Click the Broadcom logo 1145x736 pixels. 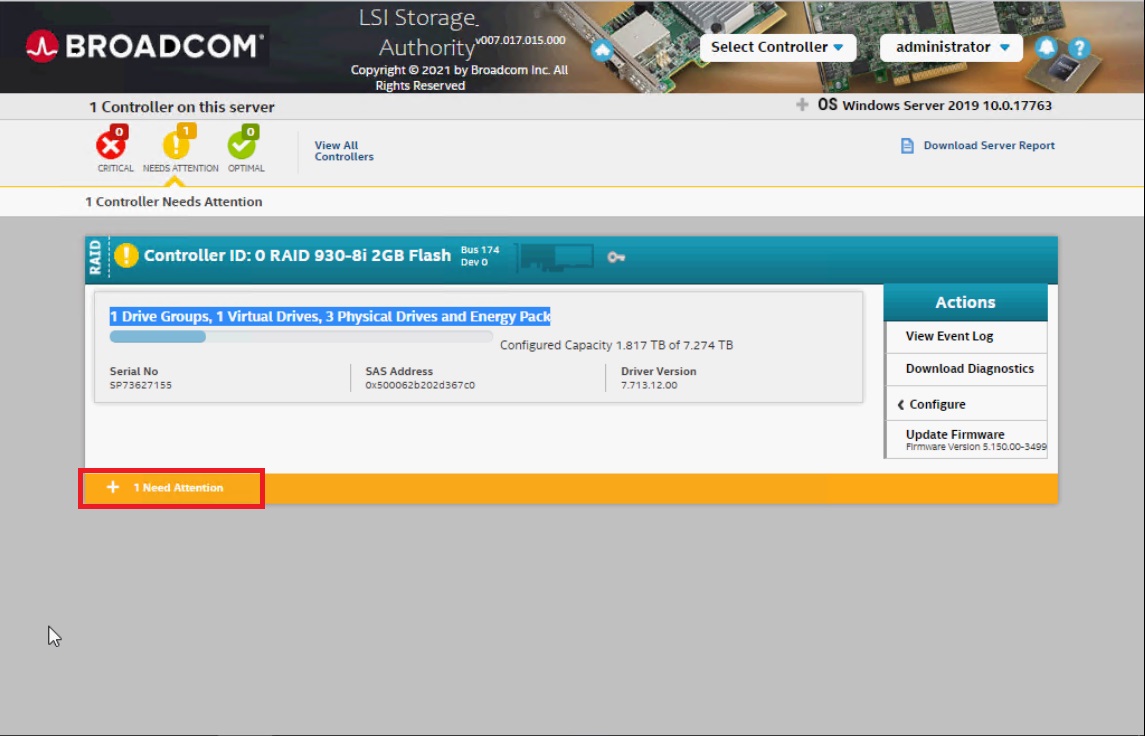click(x=144, y=46)
